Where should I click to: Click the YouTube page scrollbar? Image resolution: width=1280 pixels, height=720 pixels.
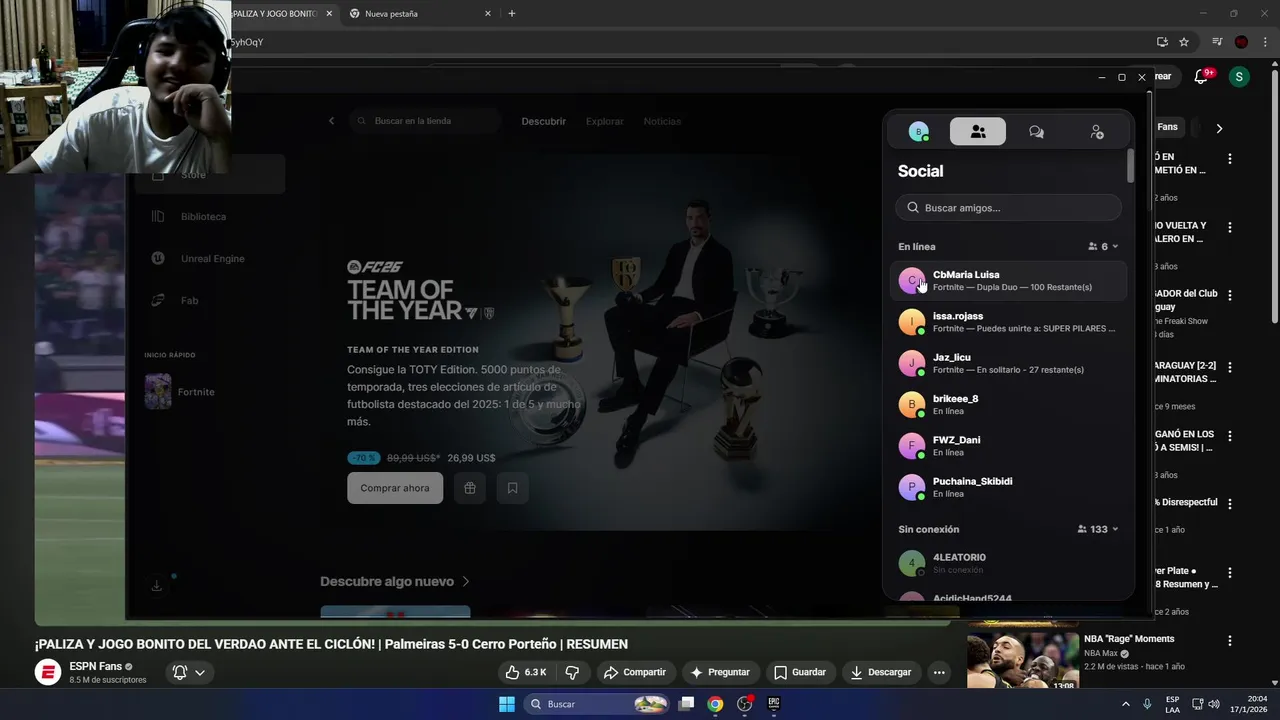click(1274, 198)
